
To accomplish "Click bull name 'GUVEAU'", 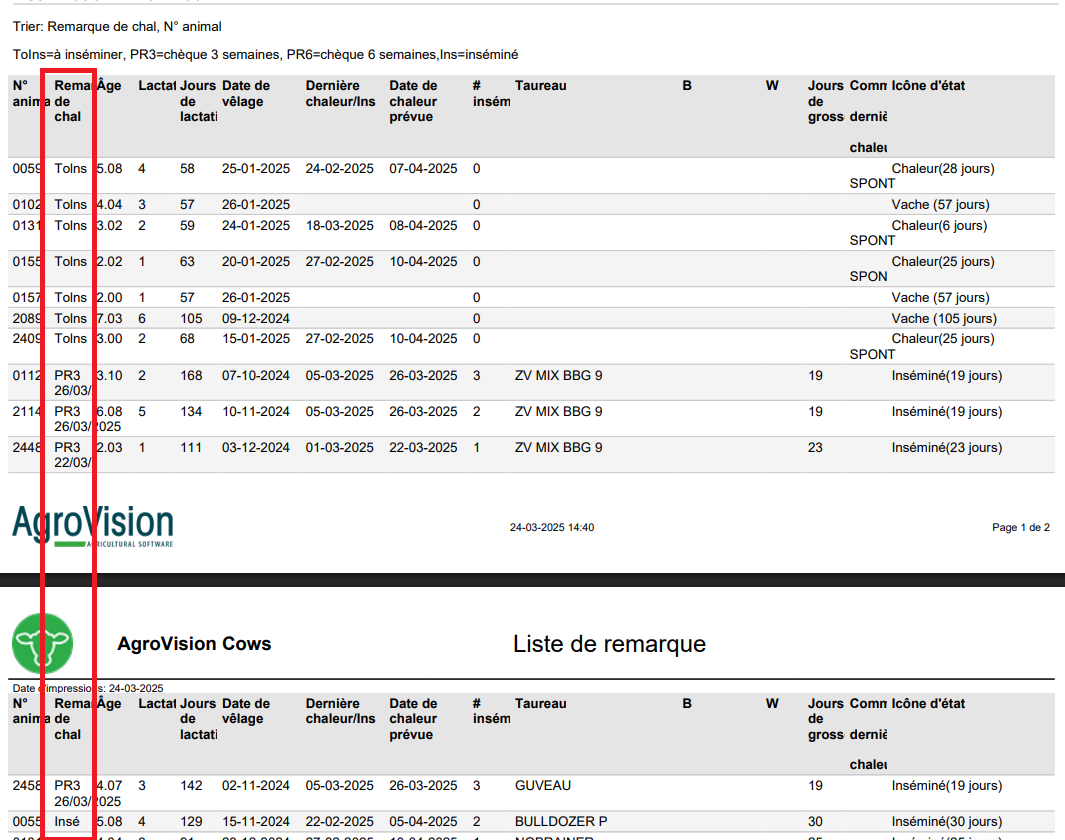I will [x=543, y=786].
